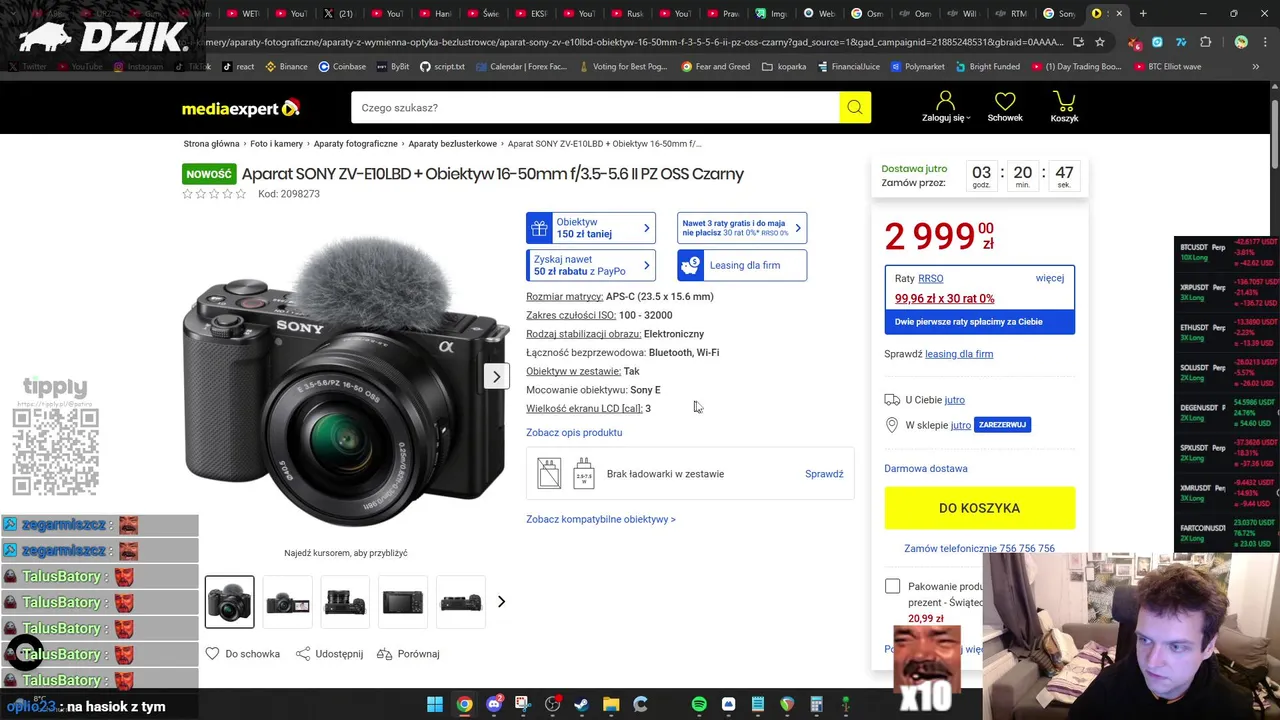The width and height of the screenshot is (1280, 720).
Task: Click the mediaexpert logo
Action: 240,108
